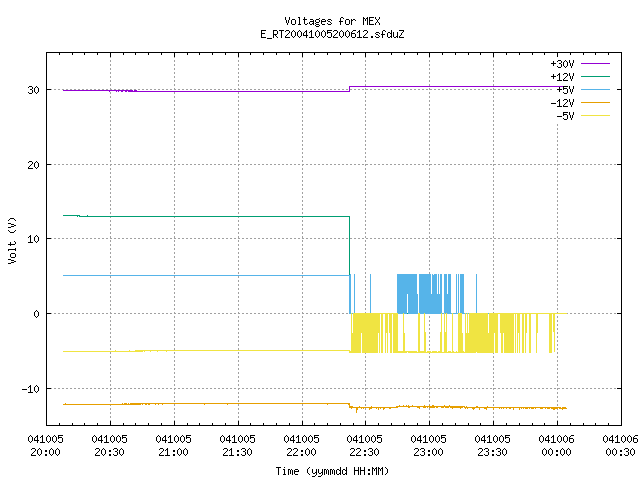Click the y-axis label 'Volt (V)'
The image size is (640, 480).
(x=12, y=240)
